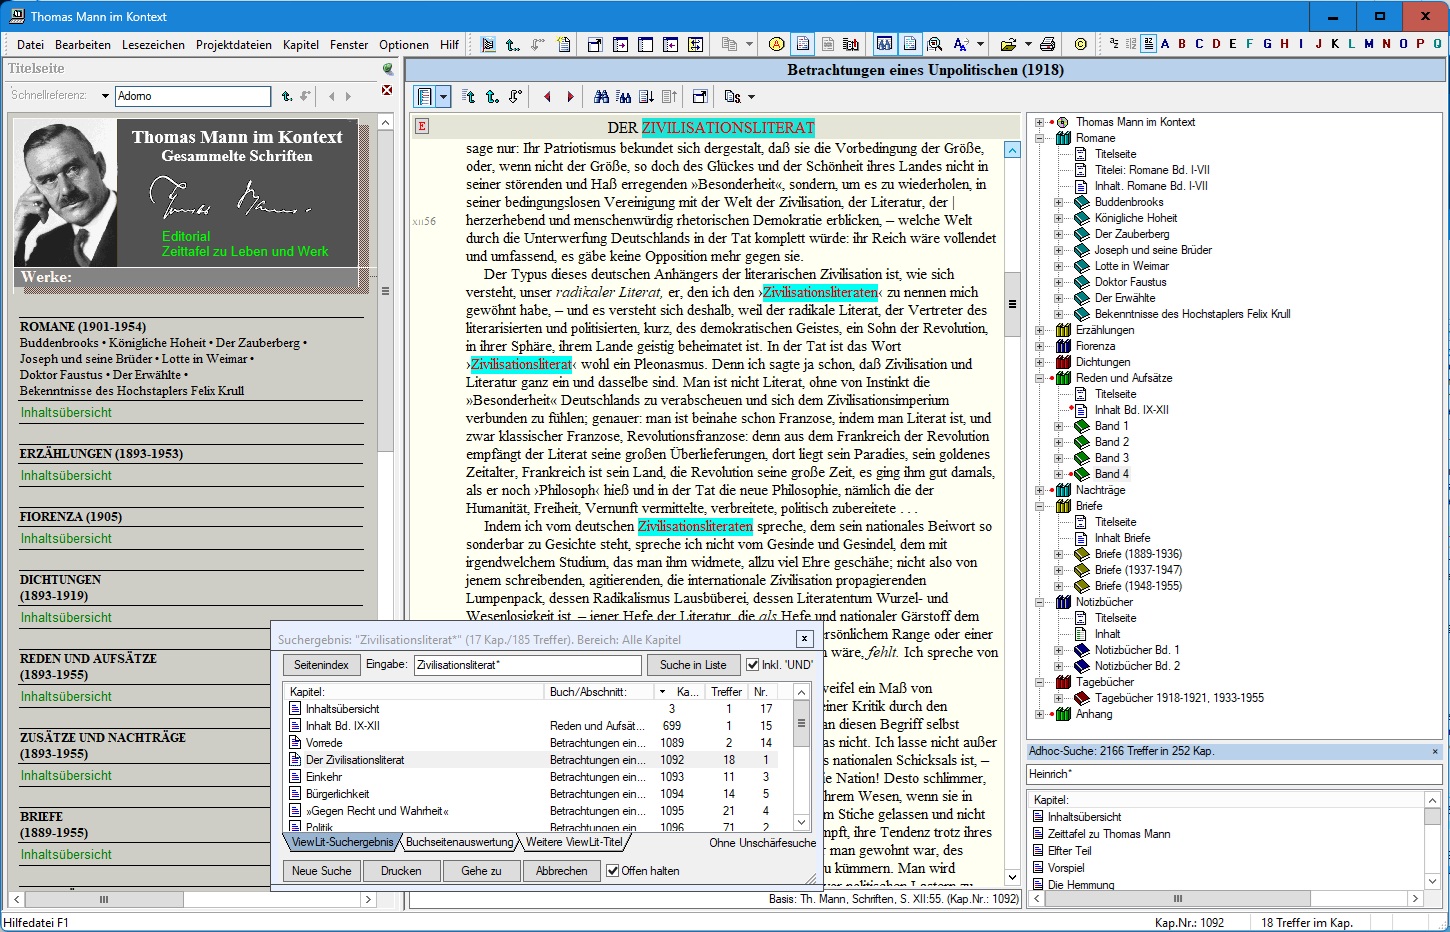Click the Neue Suche button

coord(321,871)
